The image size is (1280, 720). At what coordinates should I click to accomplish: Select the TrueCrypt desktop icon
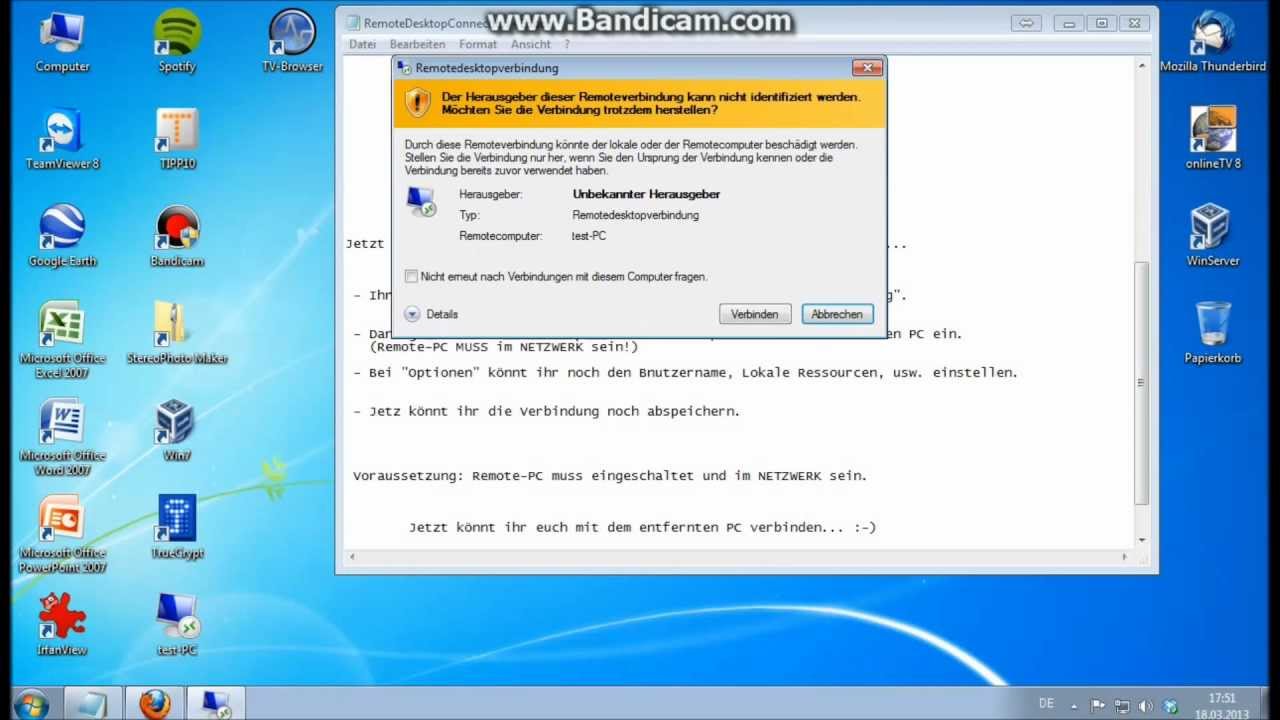point(177,527)
